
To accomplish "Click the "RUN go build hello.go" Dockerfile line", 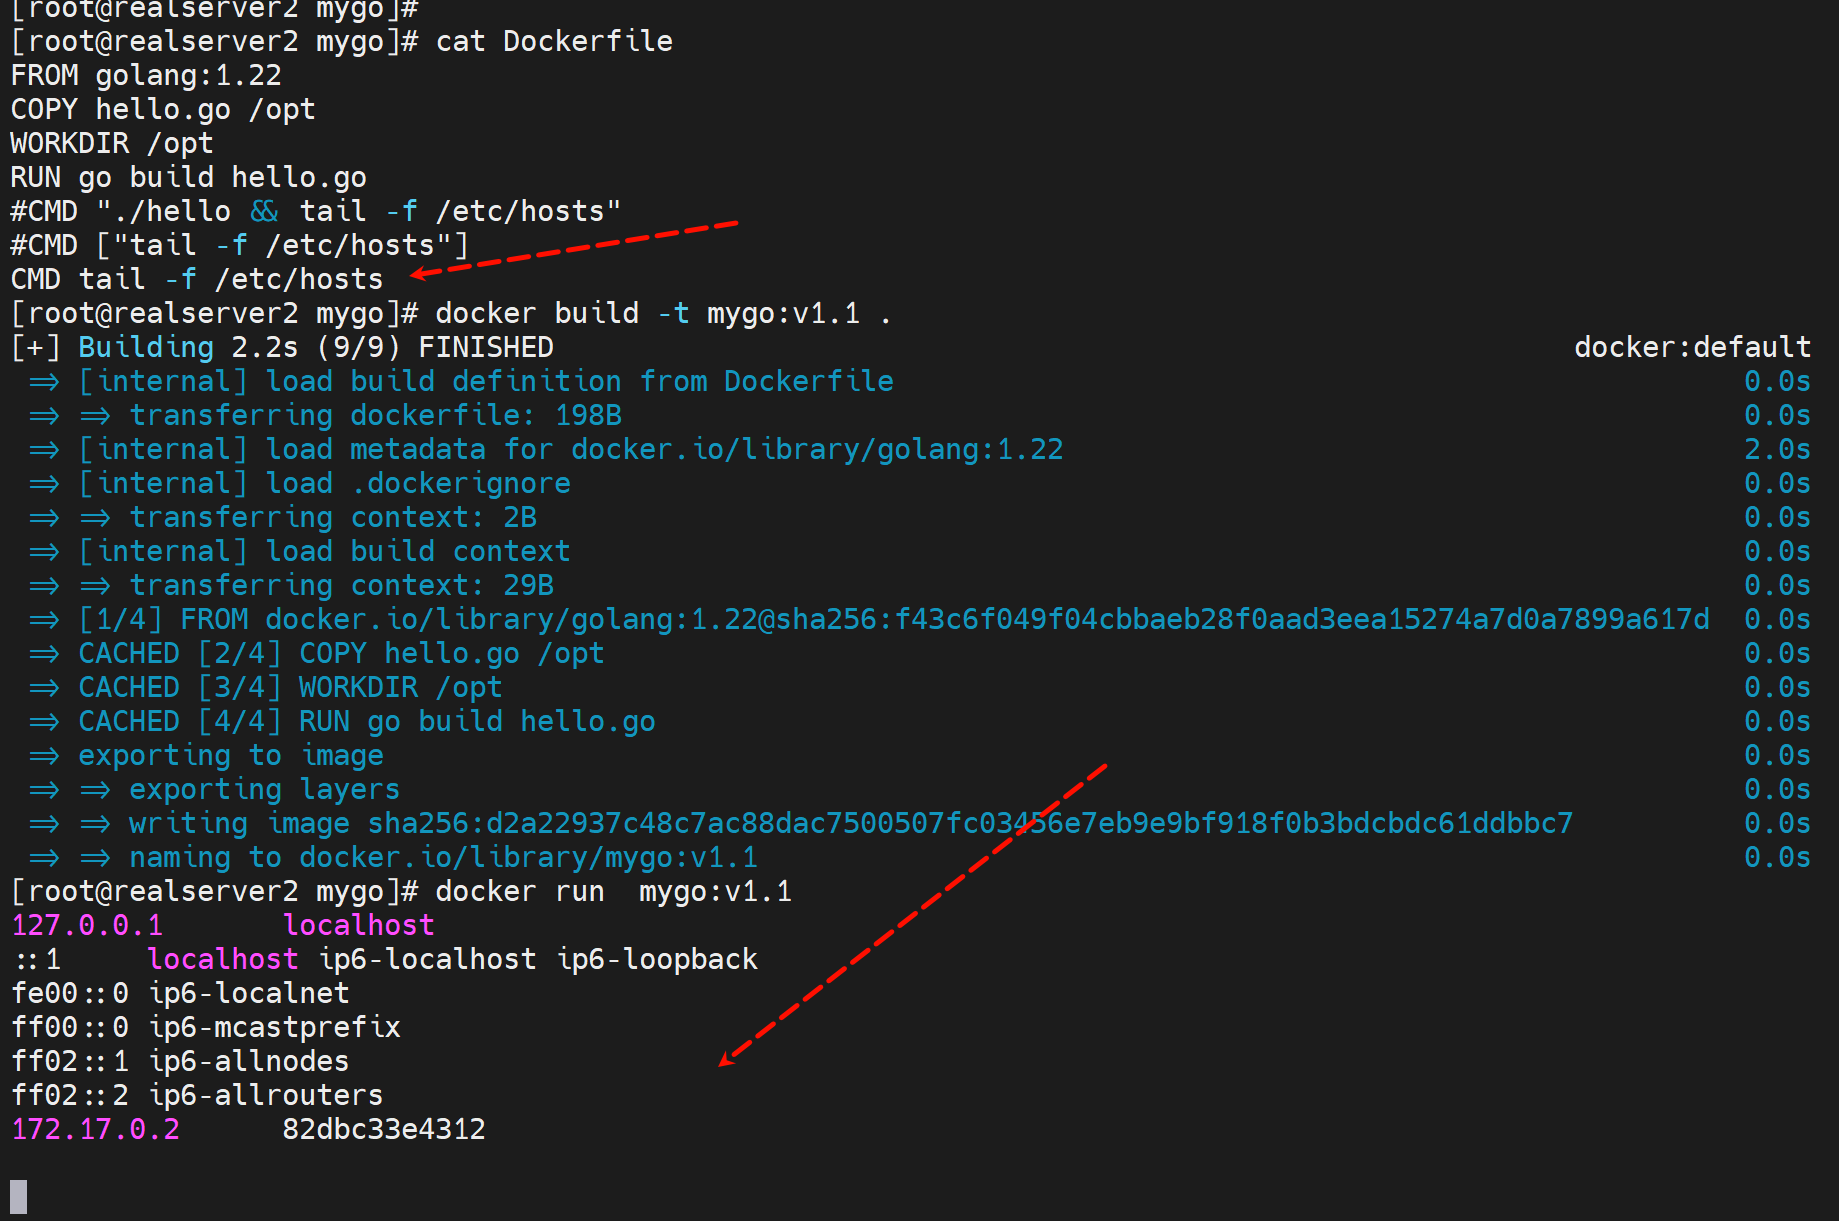I will pyautogui.click(x=188, y=178).
